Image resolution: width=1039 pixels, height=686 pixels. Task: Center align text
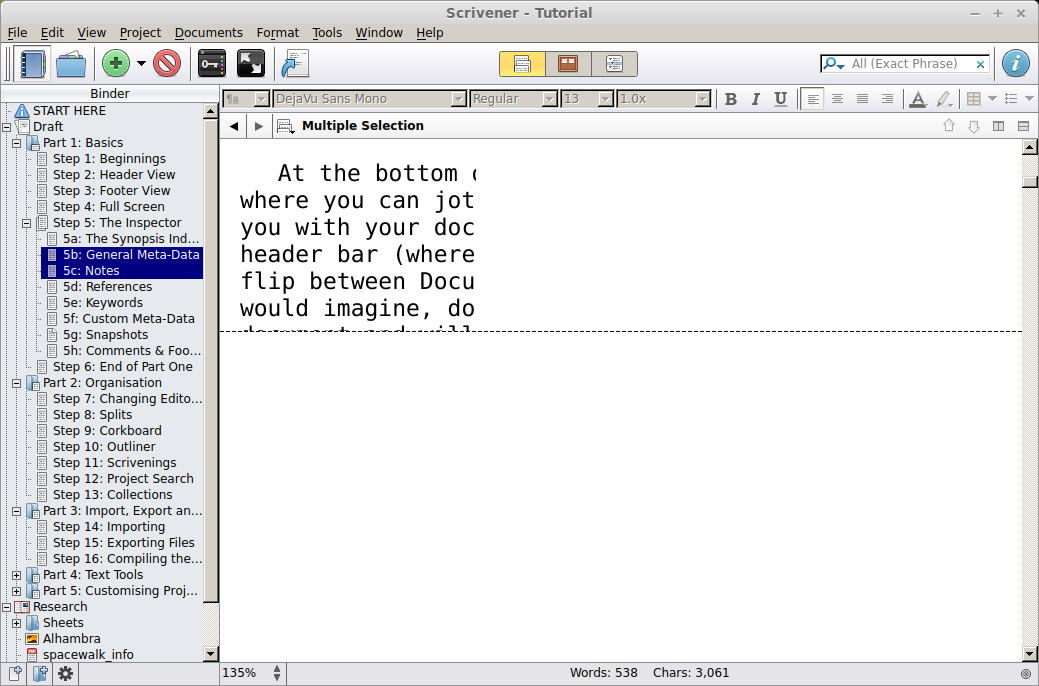(838, 99)
